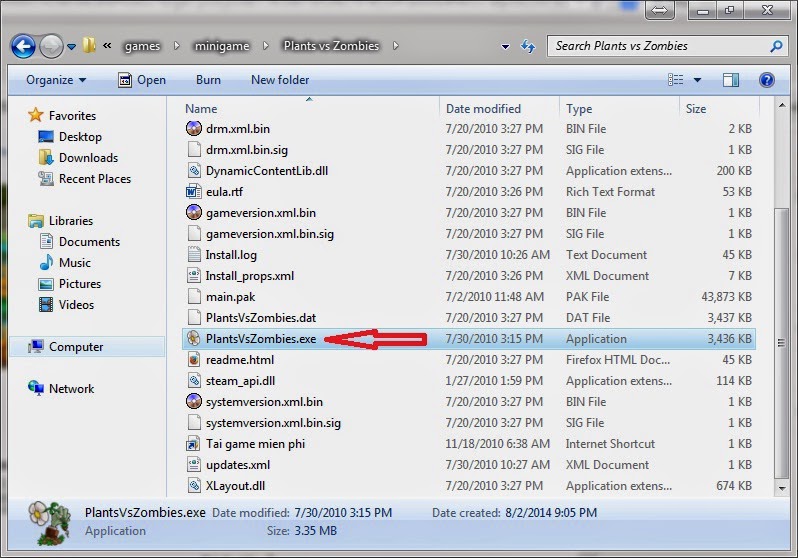Screen dimensions: 798x558
Task: Click the scrollbar up arrow
Action: (781, 105)
